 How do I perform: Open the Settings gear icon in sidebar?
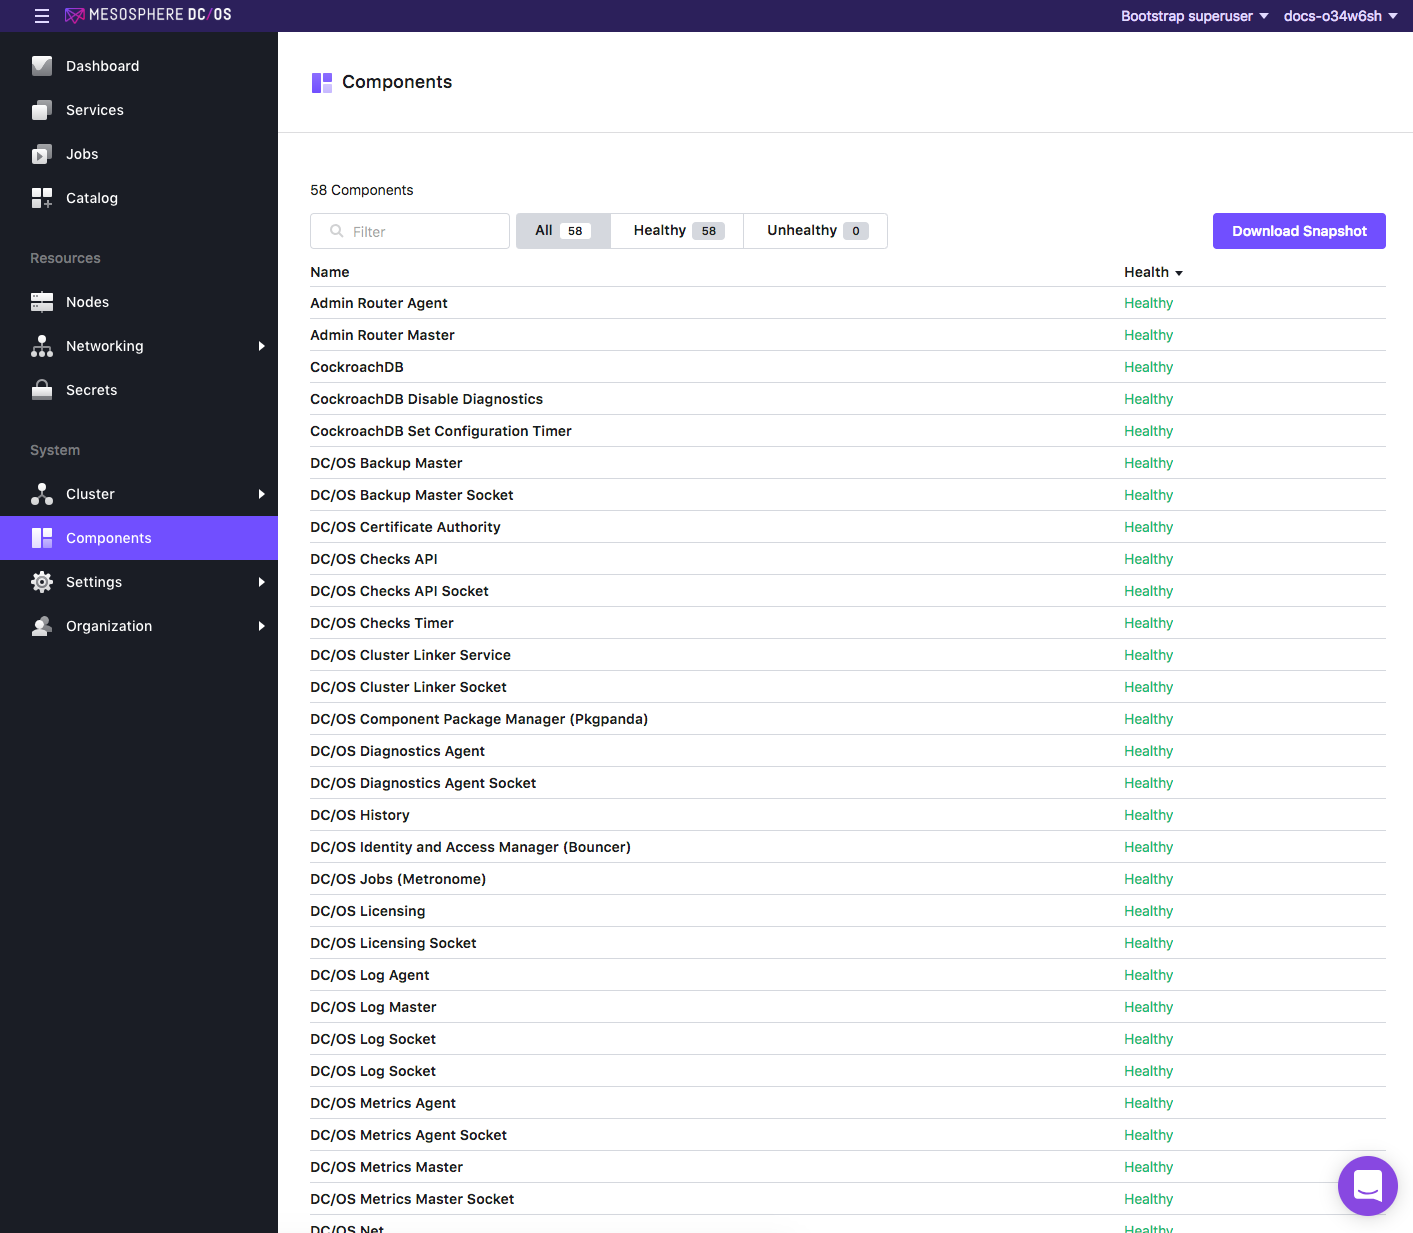(x=42, y=582)
